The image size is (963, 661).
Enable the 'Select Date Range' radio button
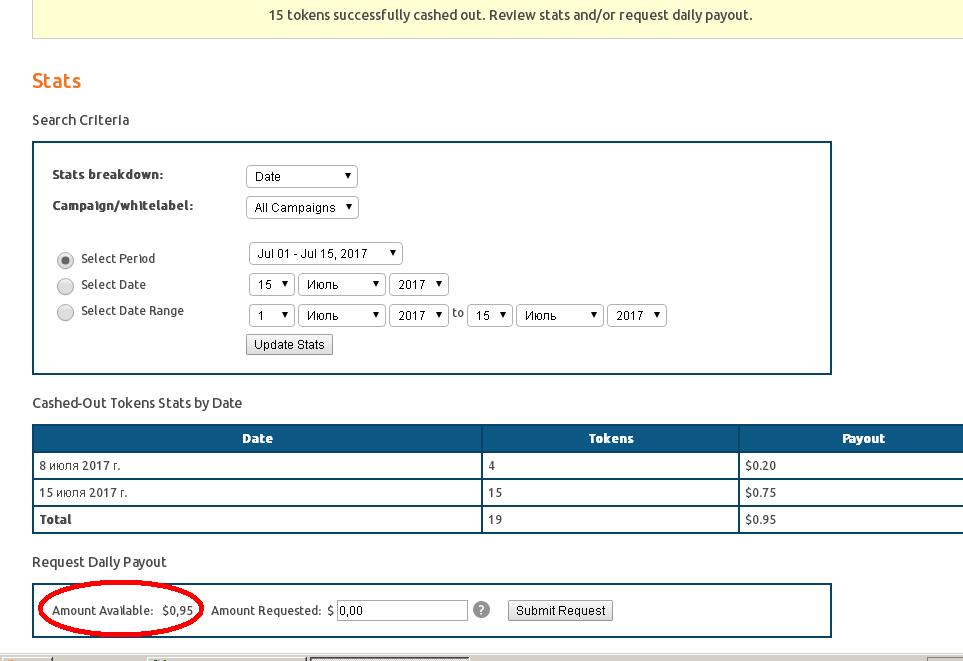click(65, 312)
